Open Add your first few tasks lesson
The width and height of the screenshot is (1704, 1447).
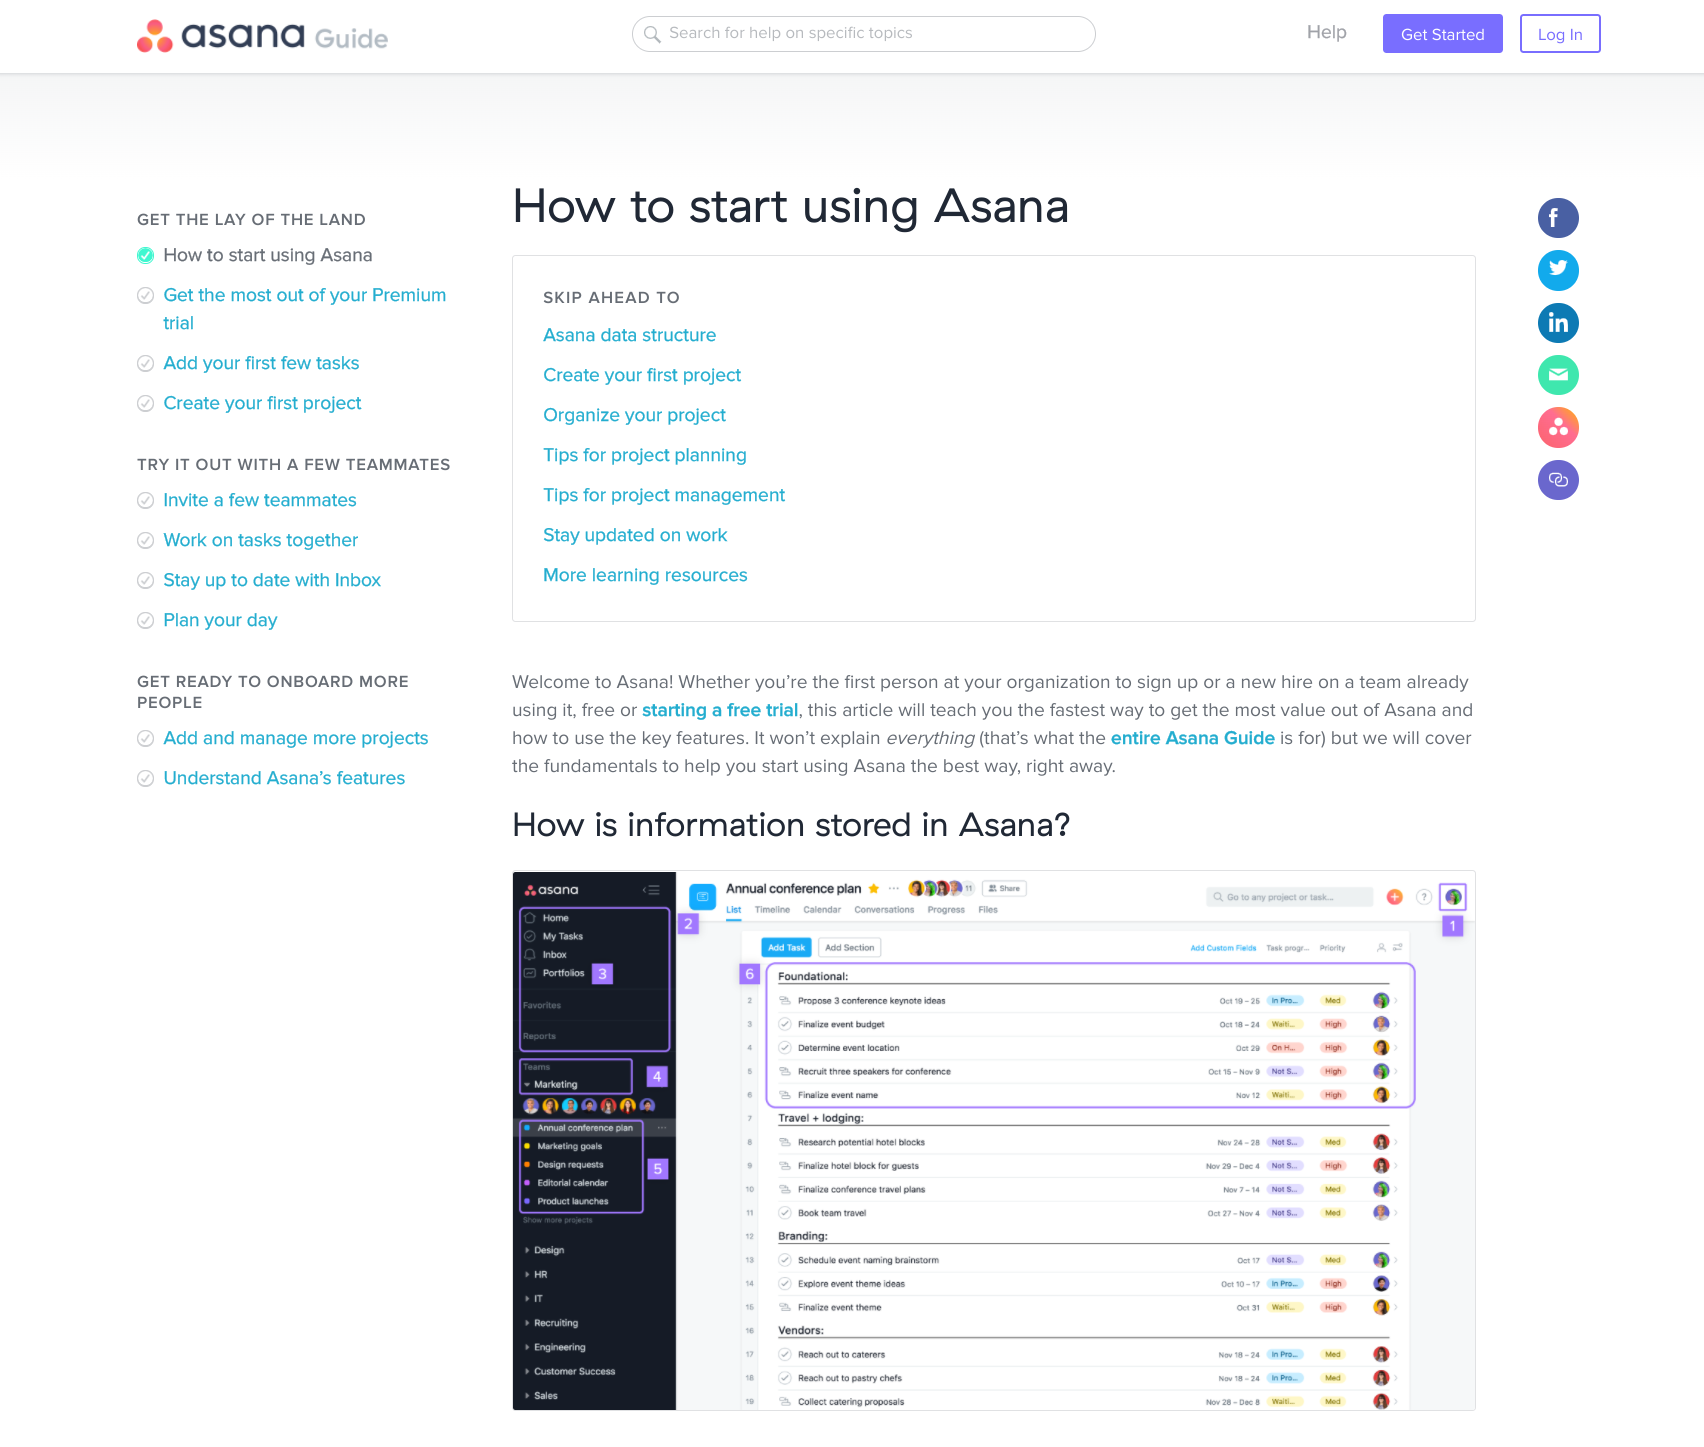tap(261, 363)
